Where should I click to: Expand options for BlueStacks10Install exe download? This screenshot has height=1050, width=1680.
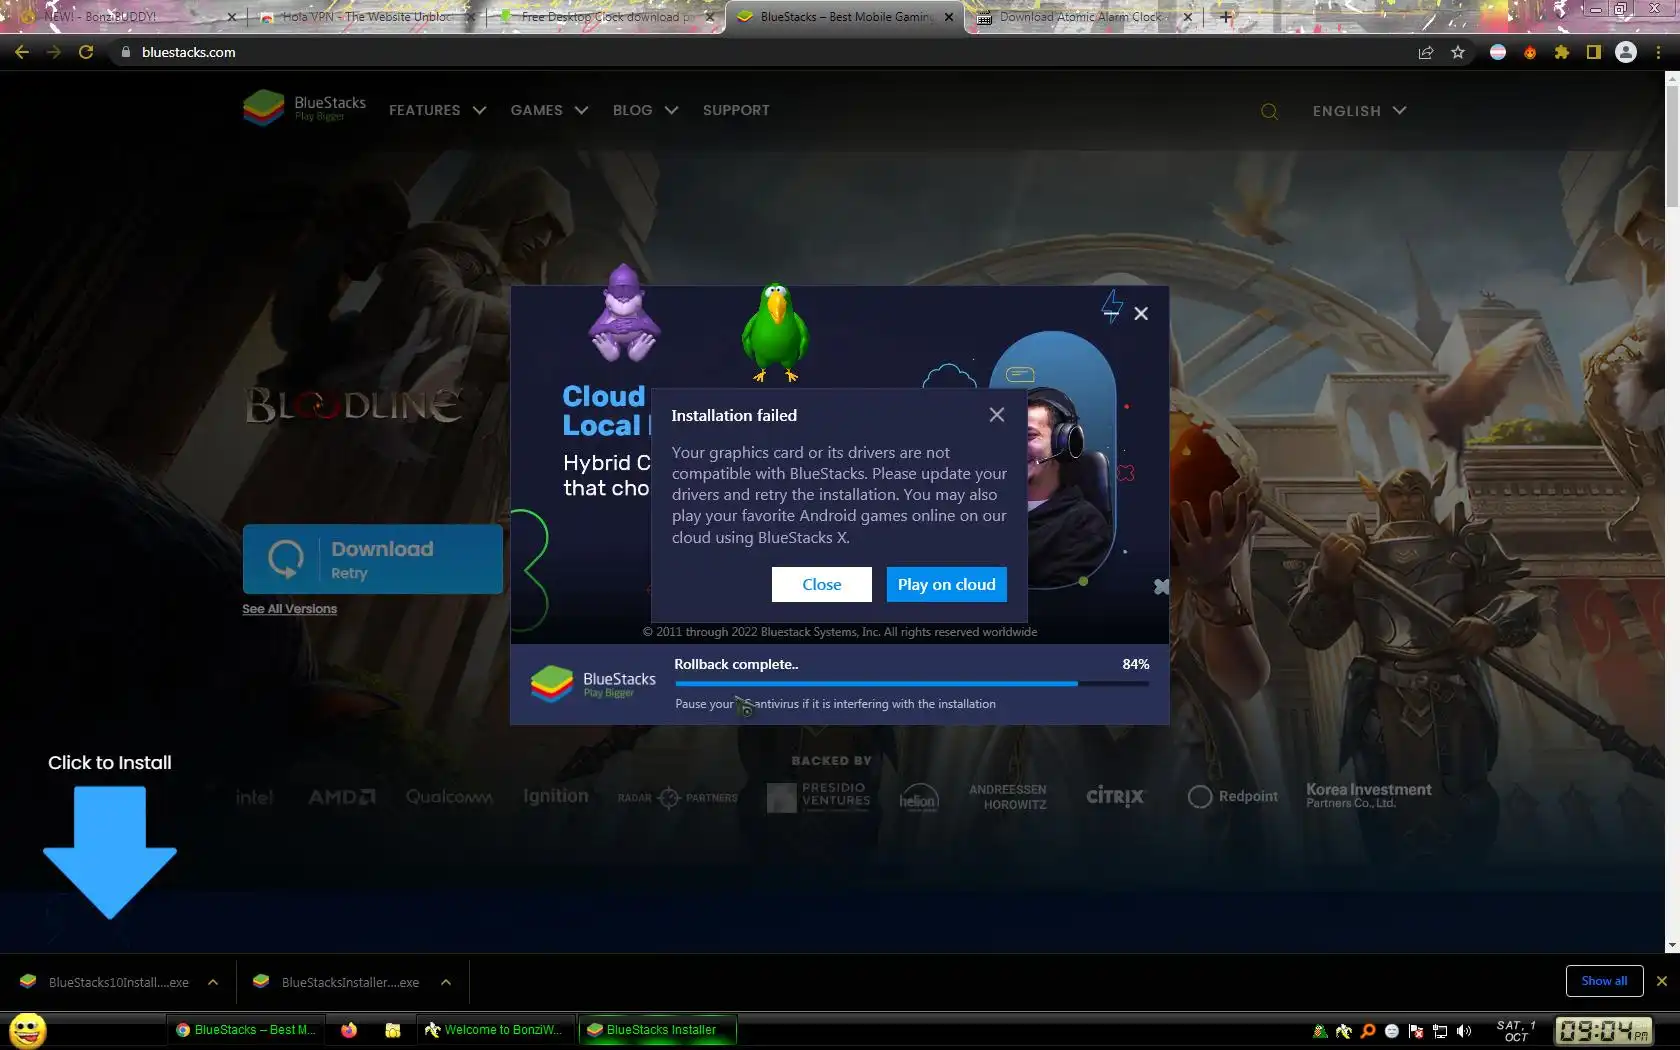click(213, 982)
